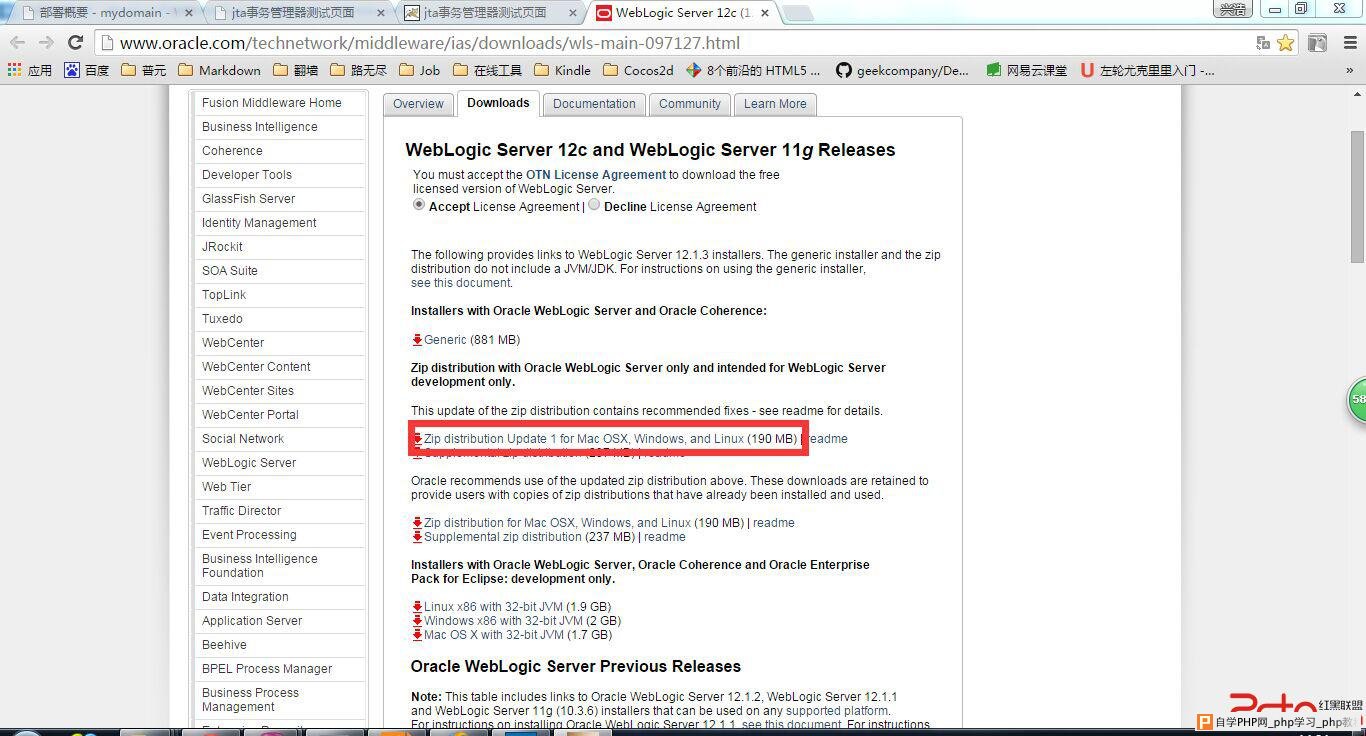Switch to the first jta事务管理器测试页面 browser tab

(x=298, y=13)
